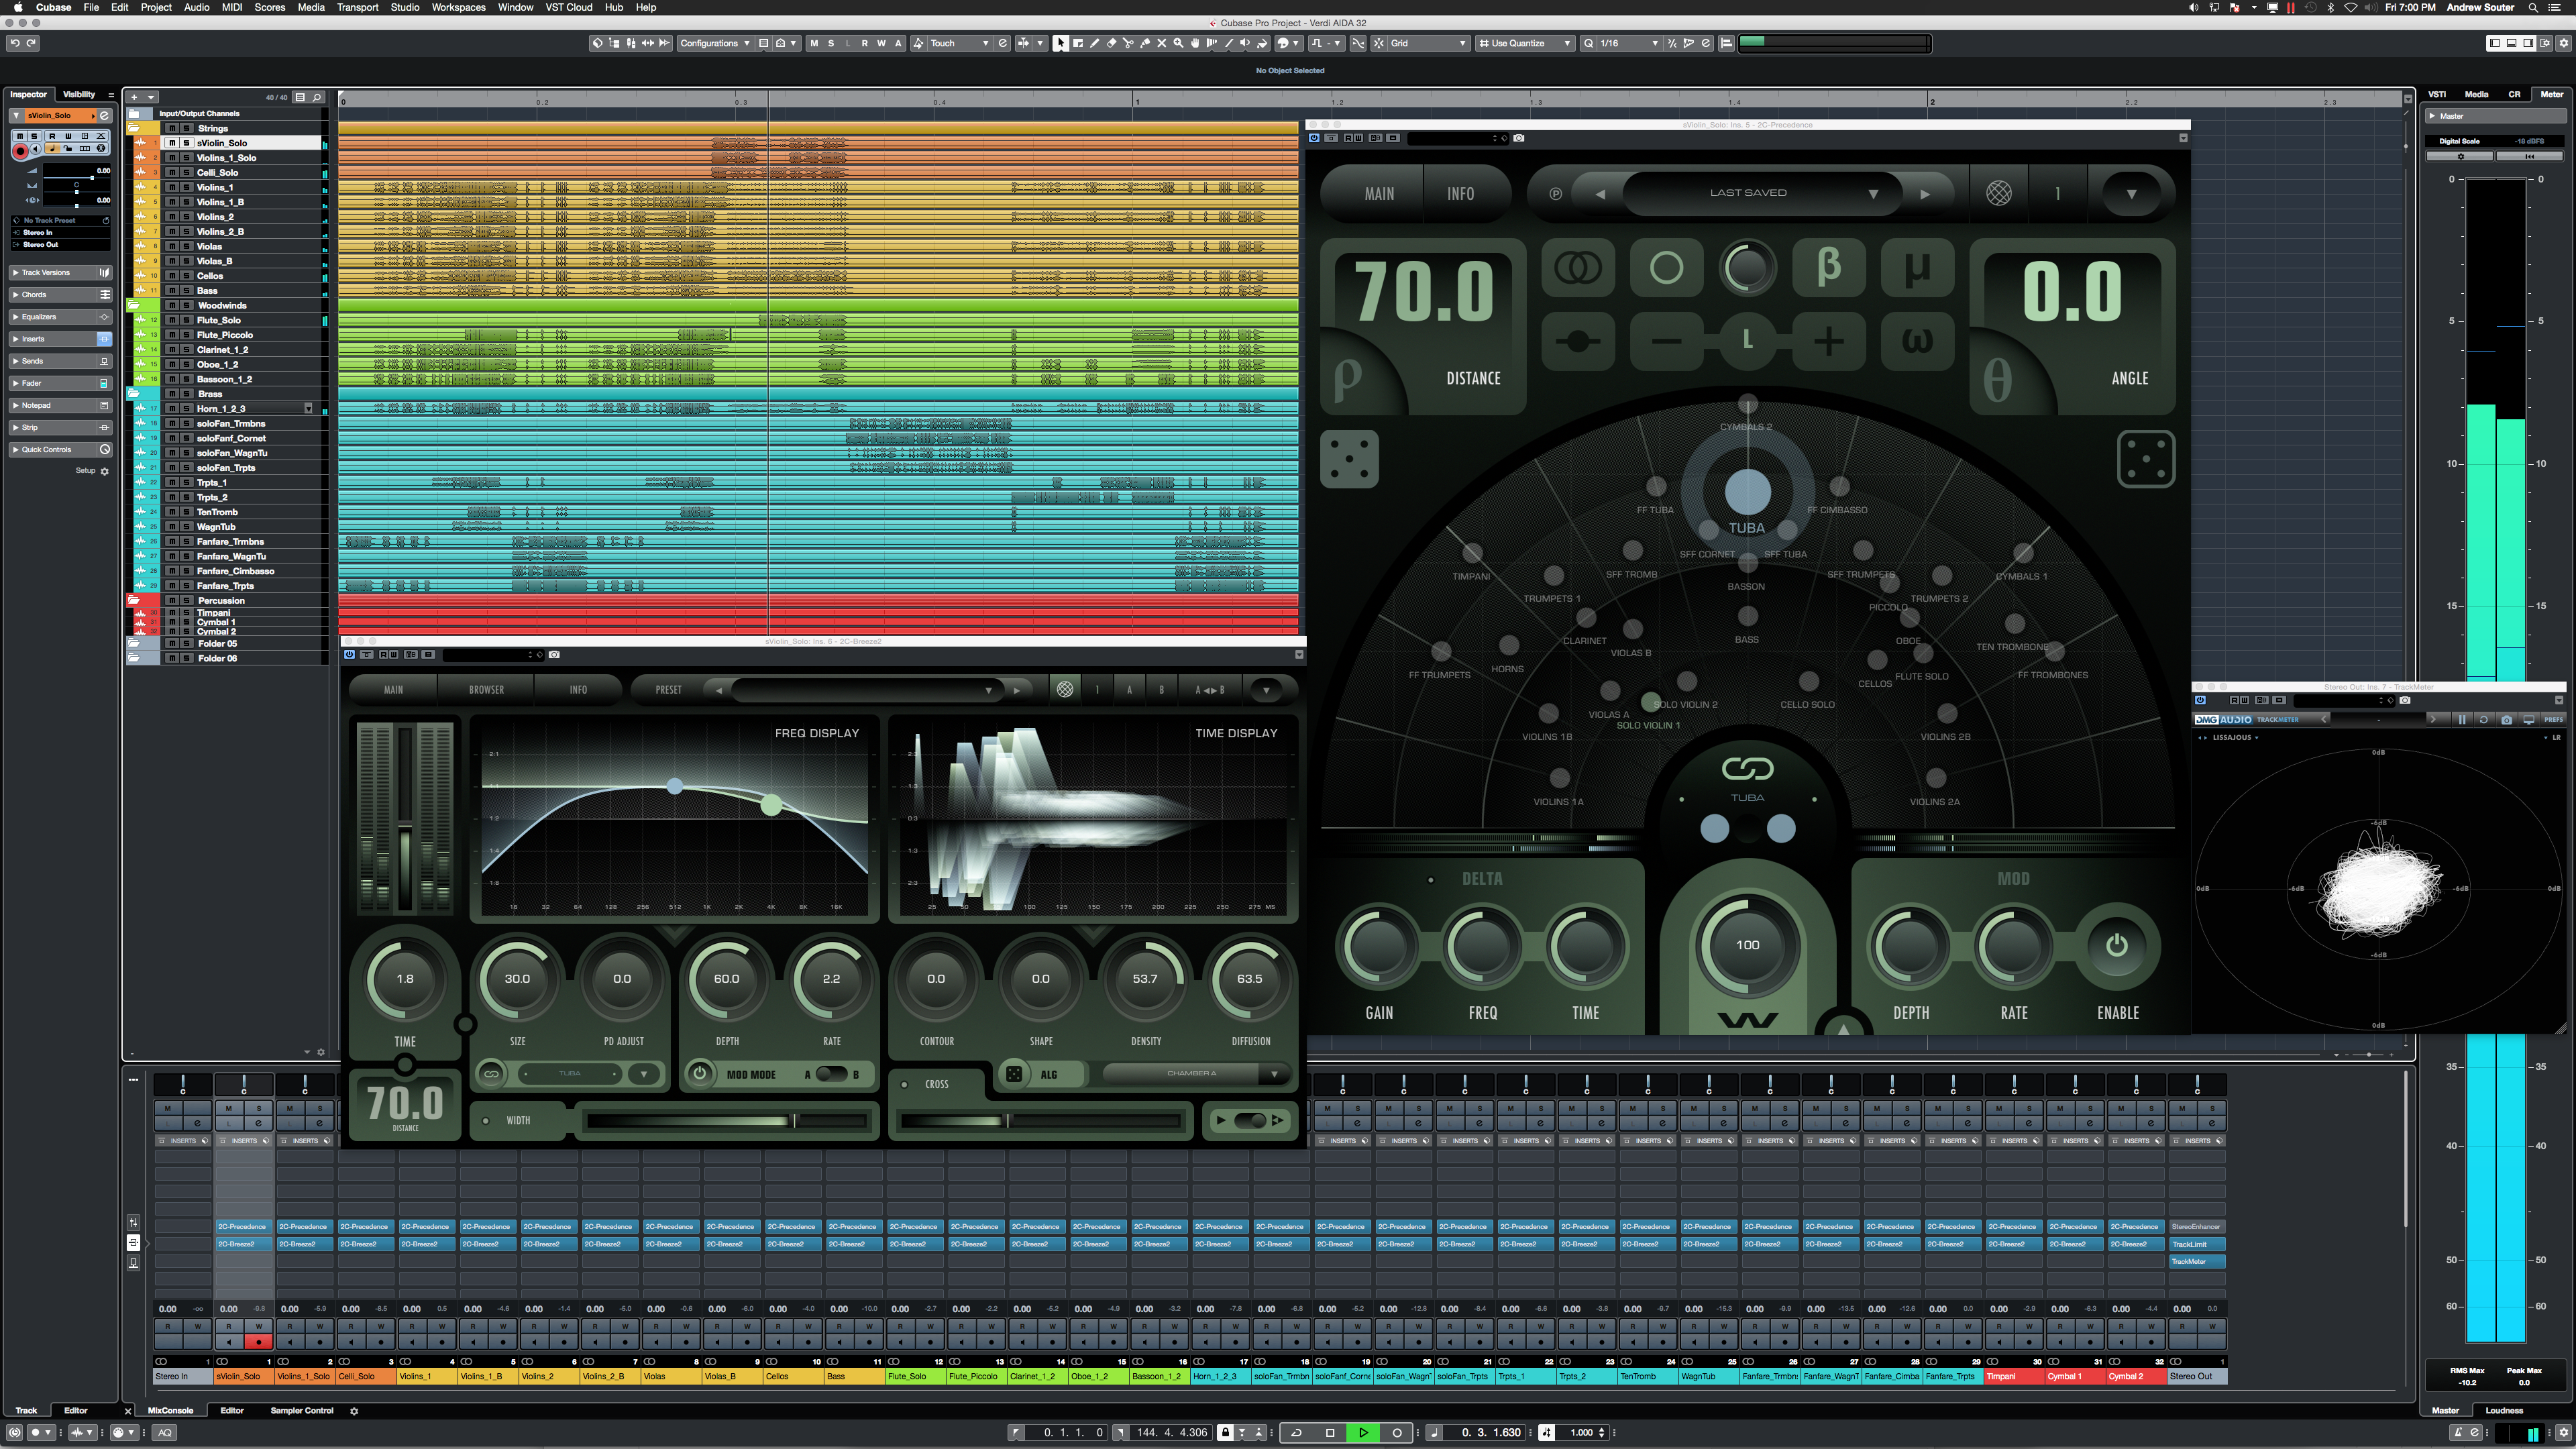Image resolution: width=2576 pixels, height=1449 pixels.
Task: Select the Flute_Piccolo track in track list
Action: pyautogui.click(x=226, y=335)
